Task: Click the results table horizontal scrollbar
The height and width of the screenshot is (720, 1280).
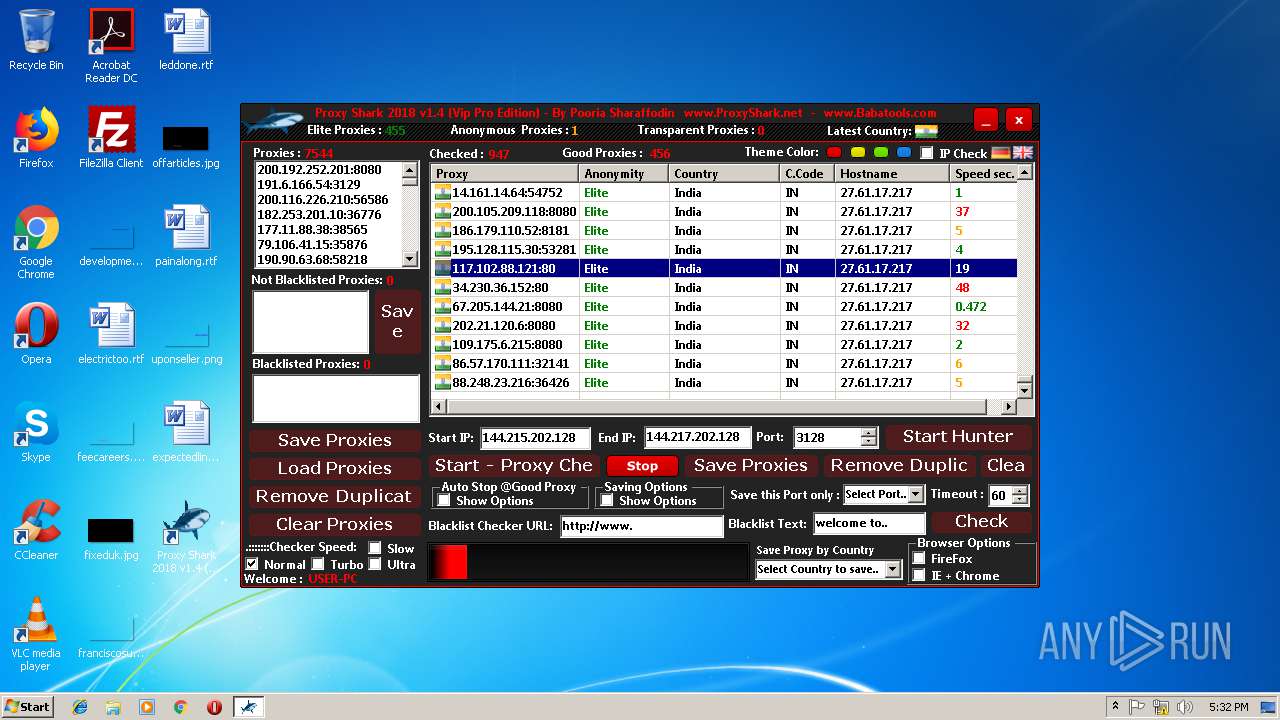Action: pyautogui.click(x=723, y=407)
